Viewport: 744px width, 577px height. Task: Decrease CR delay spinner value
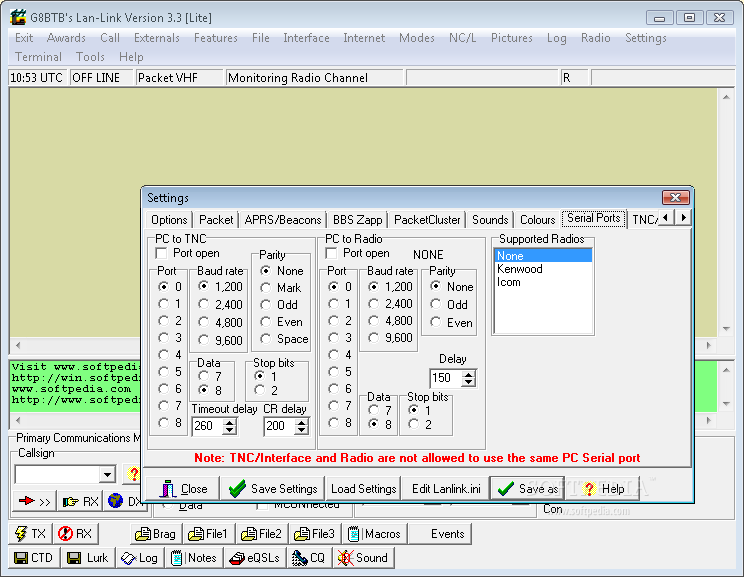pos(302,430)
